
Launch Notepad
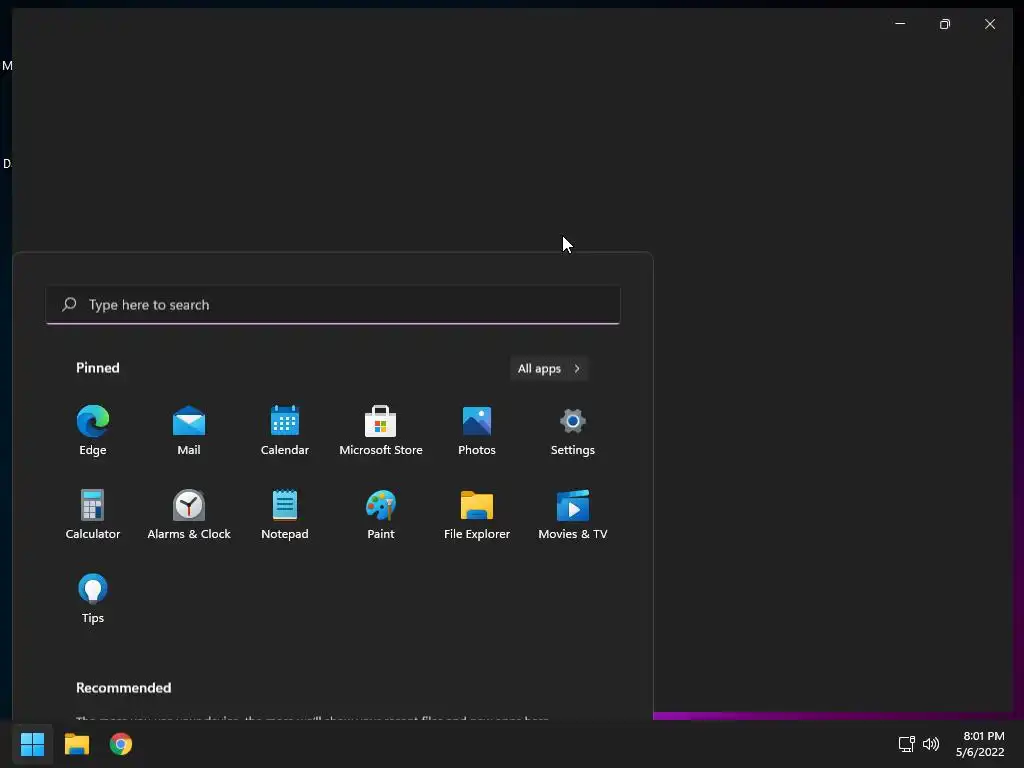point(285,515)
